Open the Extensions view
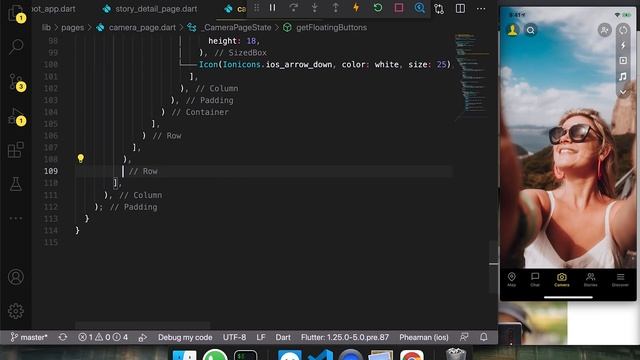Screen dimensions: 640x360 [16, 150]
